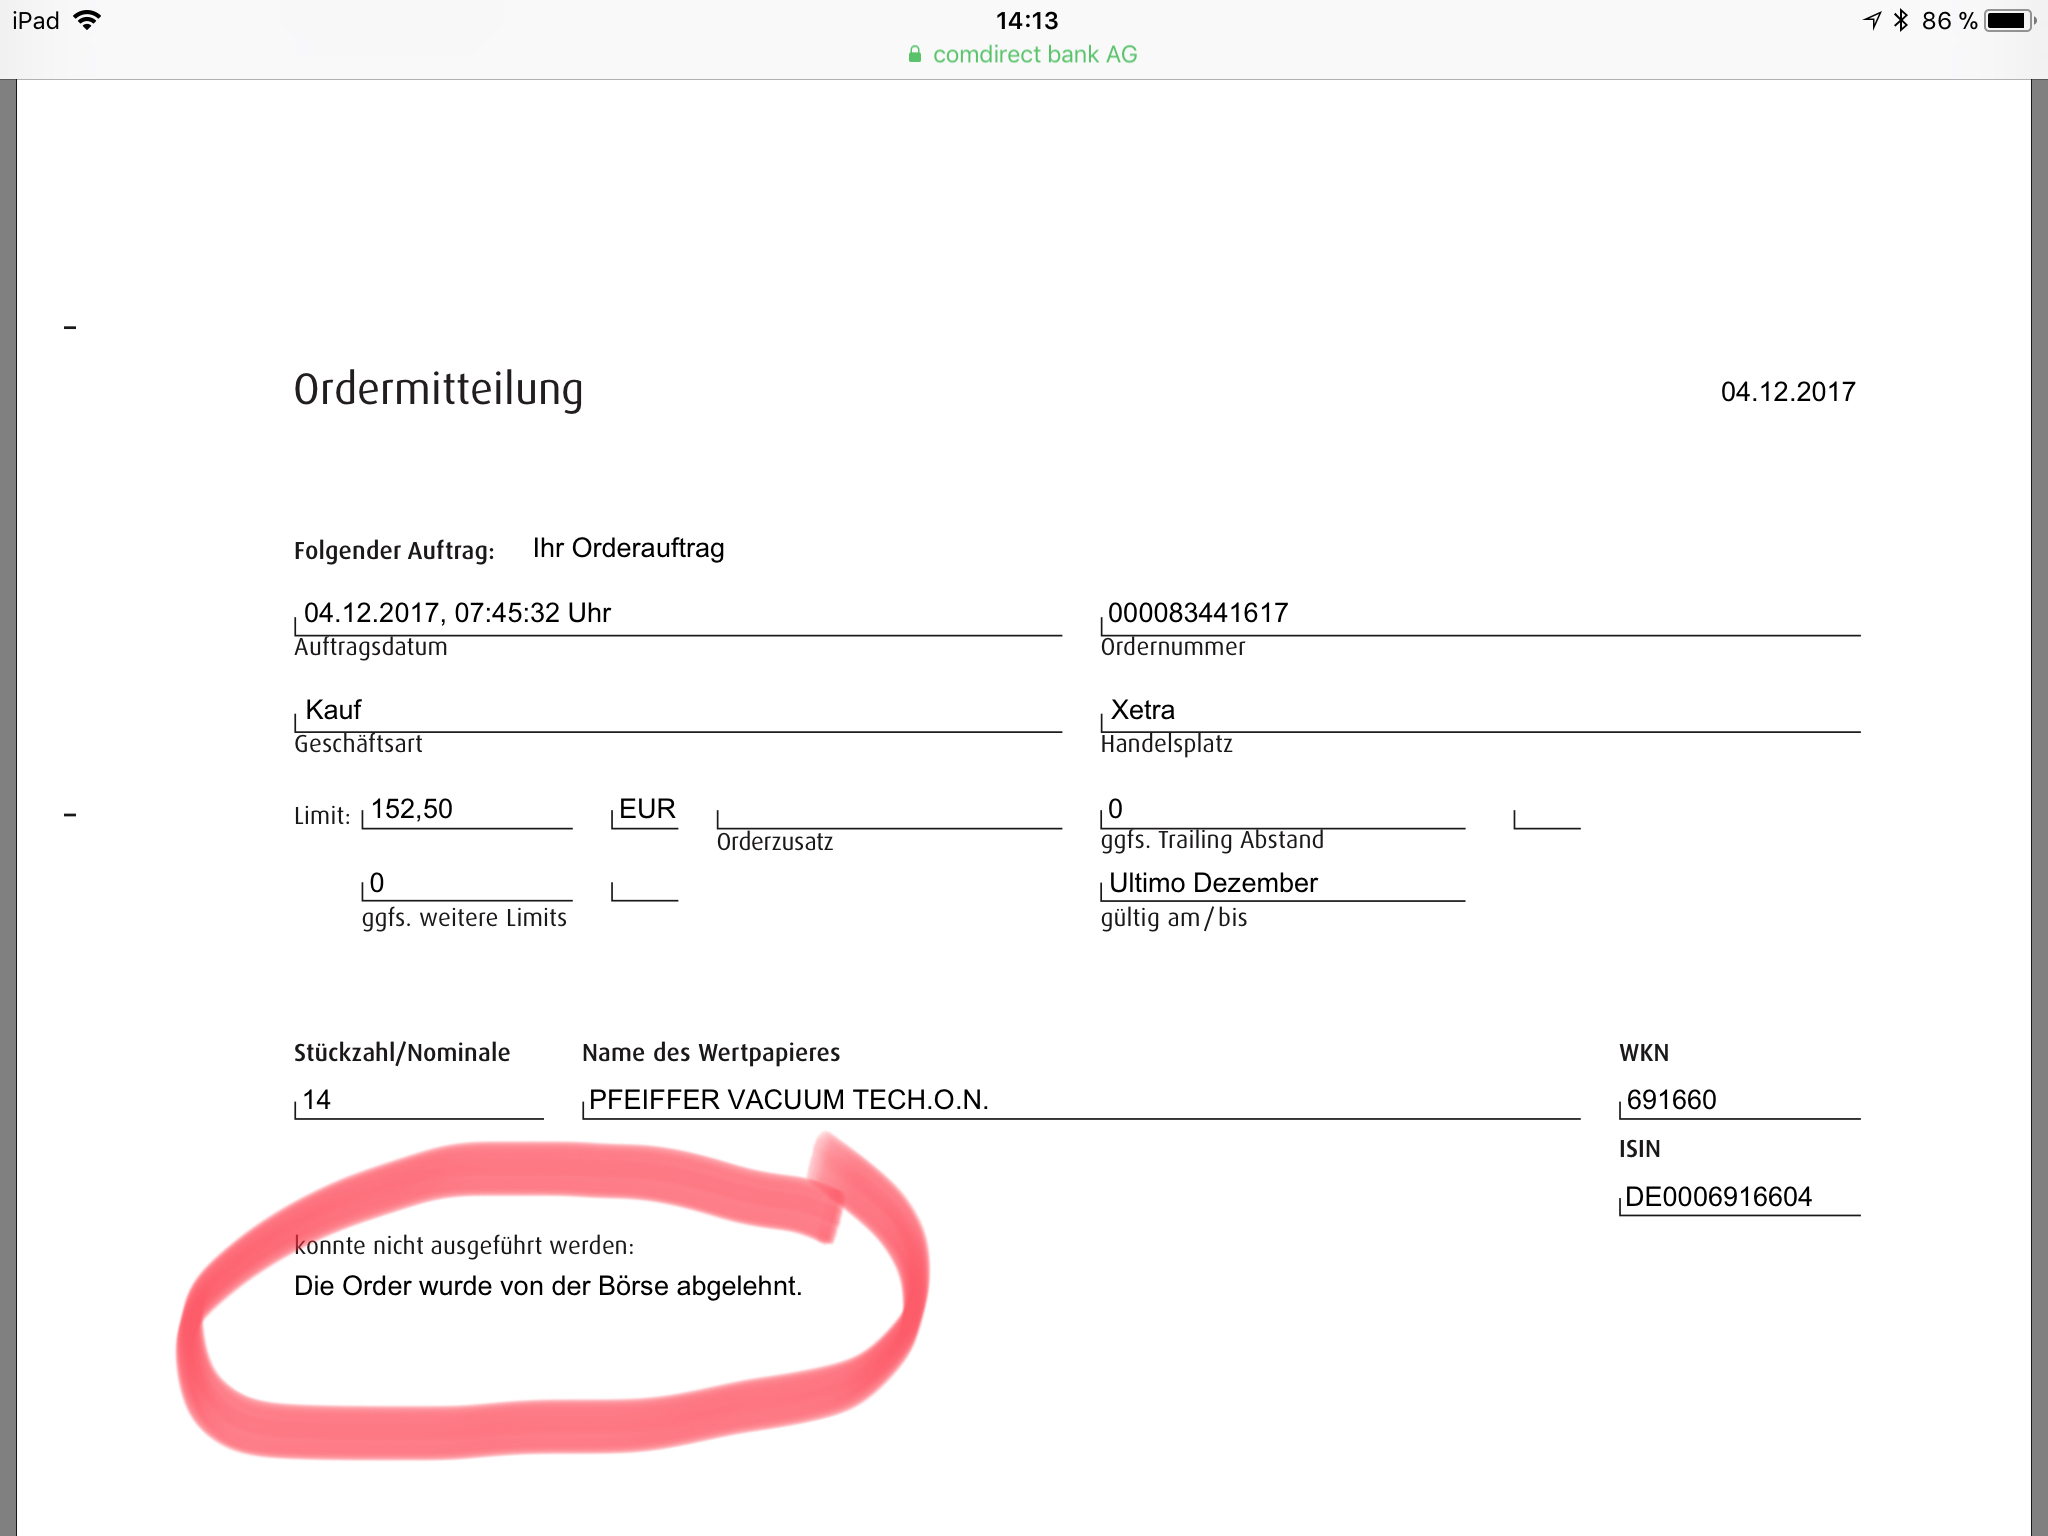Select the Kauf Geschäftsart field
The image size is (2048, 1536).
pyautogui.click(x=333, y=710)
